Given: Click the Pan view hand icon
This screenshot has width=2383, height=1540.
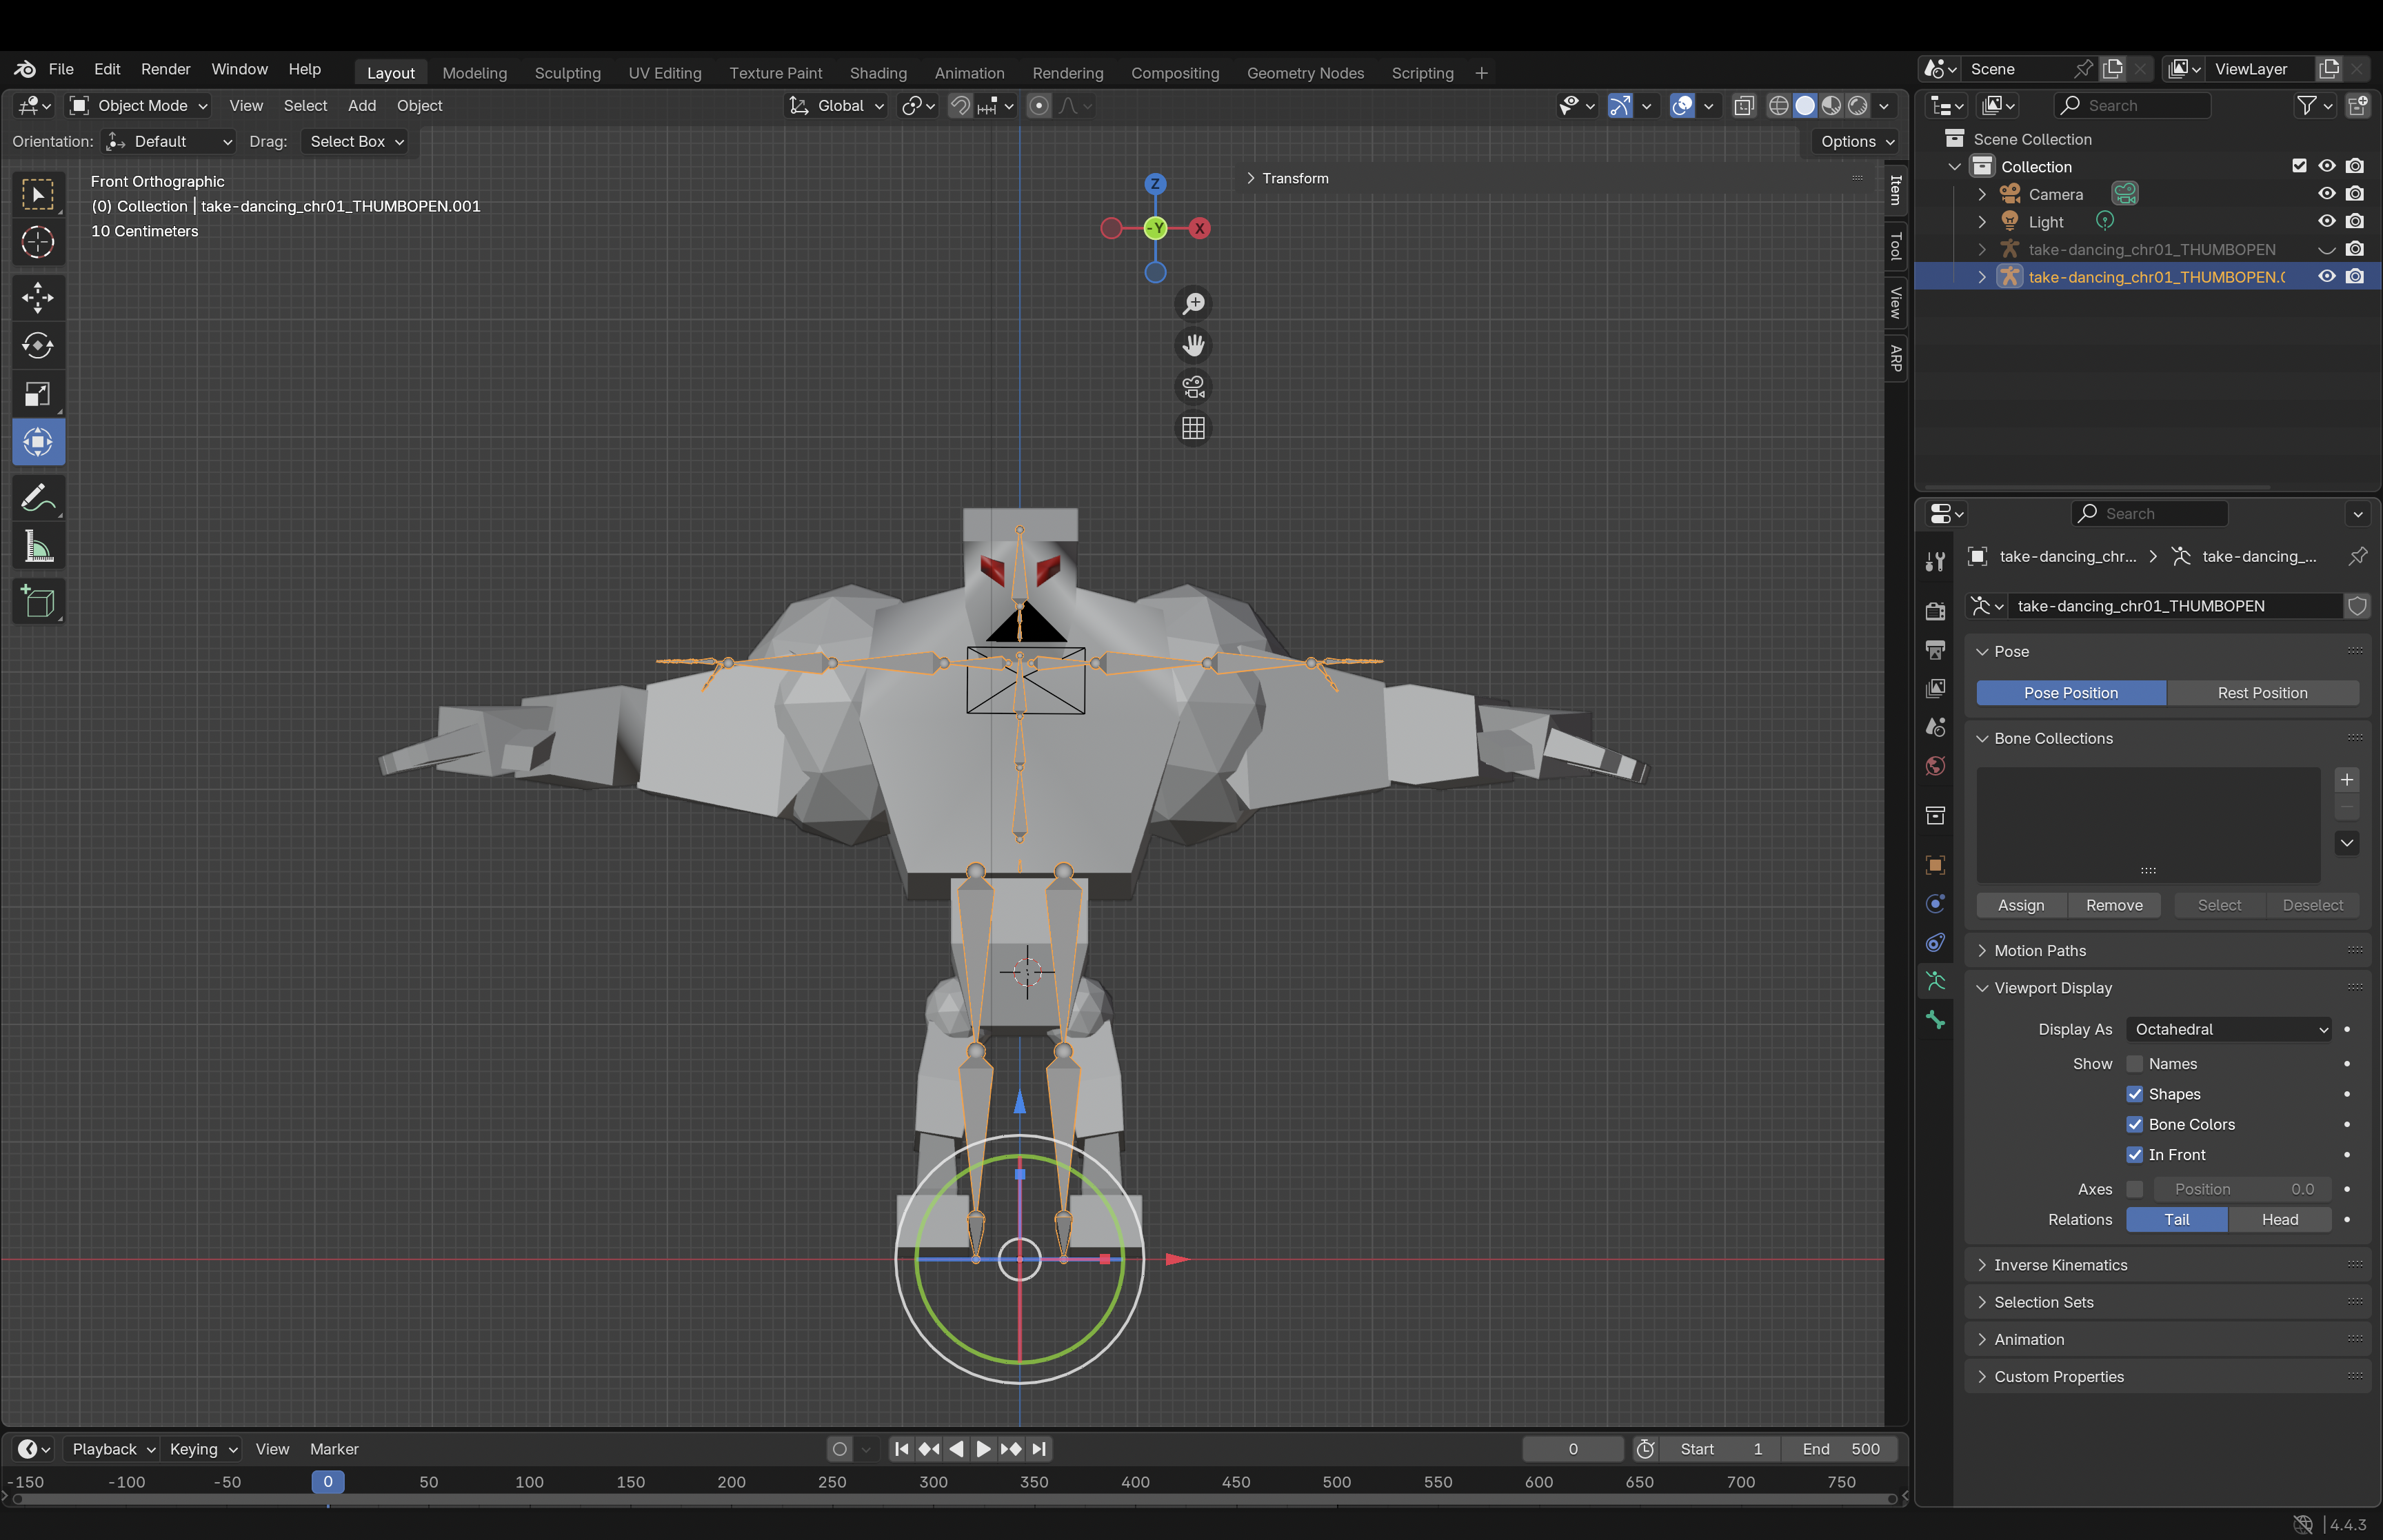Looking at the screenshot, I should tap(1193, 345).
